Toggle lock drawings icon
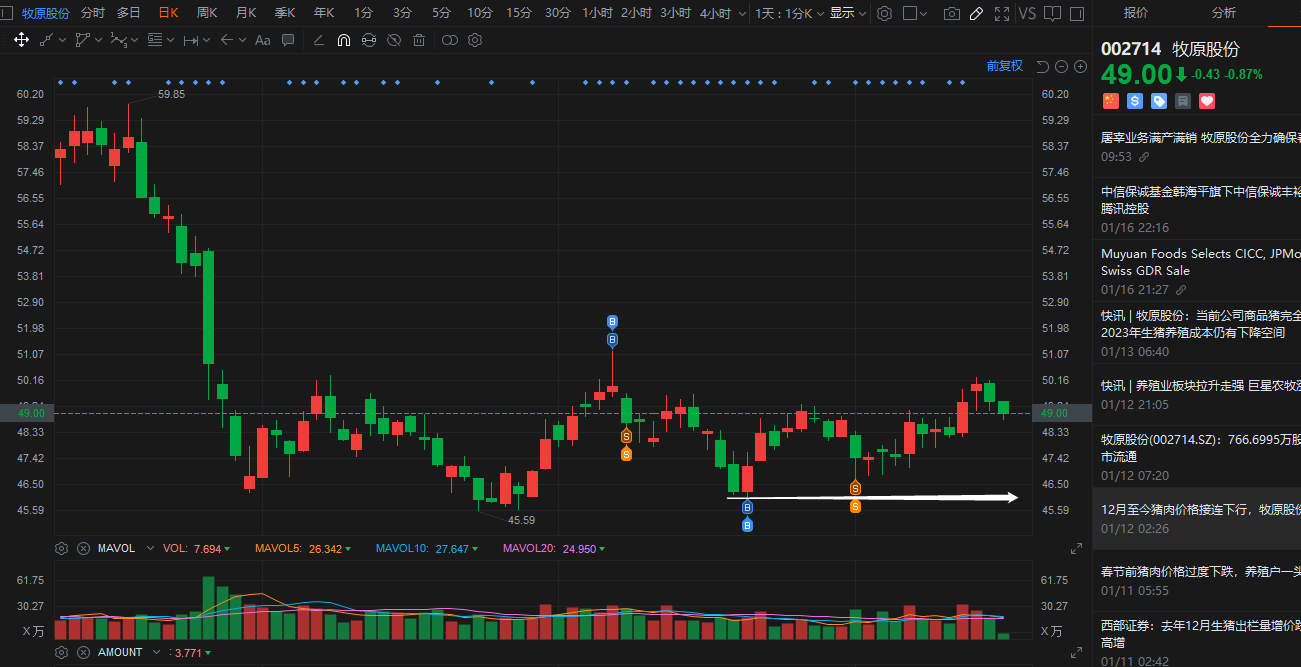The width and height of the screenshot is (1301, 667). [x=369, y=40]
